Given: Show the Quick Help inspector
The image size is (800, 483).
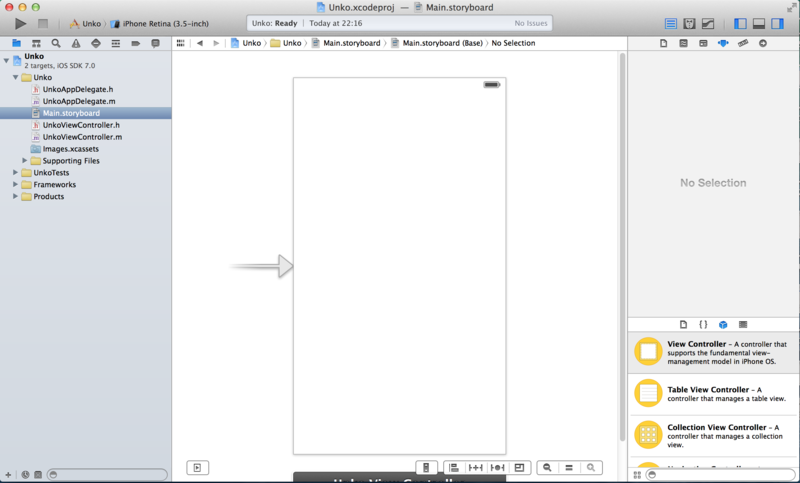Looking at the screenshot, I should tap(683, 43).
